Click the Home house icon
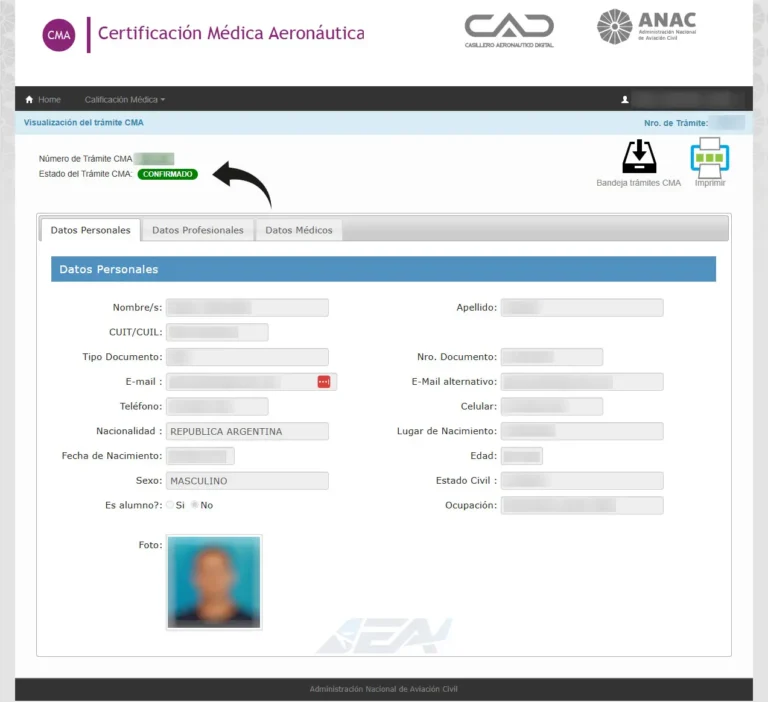Image resolution: width=768 pixels, height=702 pixels. 29,99
